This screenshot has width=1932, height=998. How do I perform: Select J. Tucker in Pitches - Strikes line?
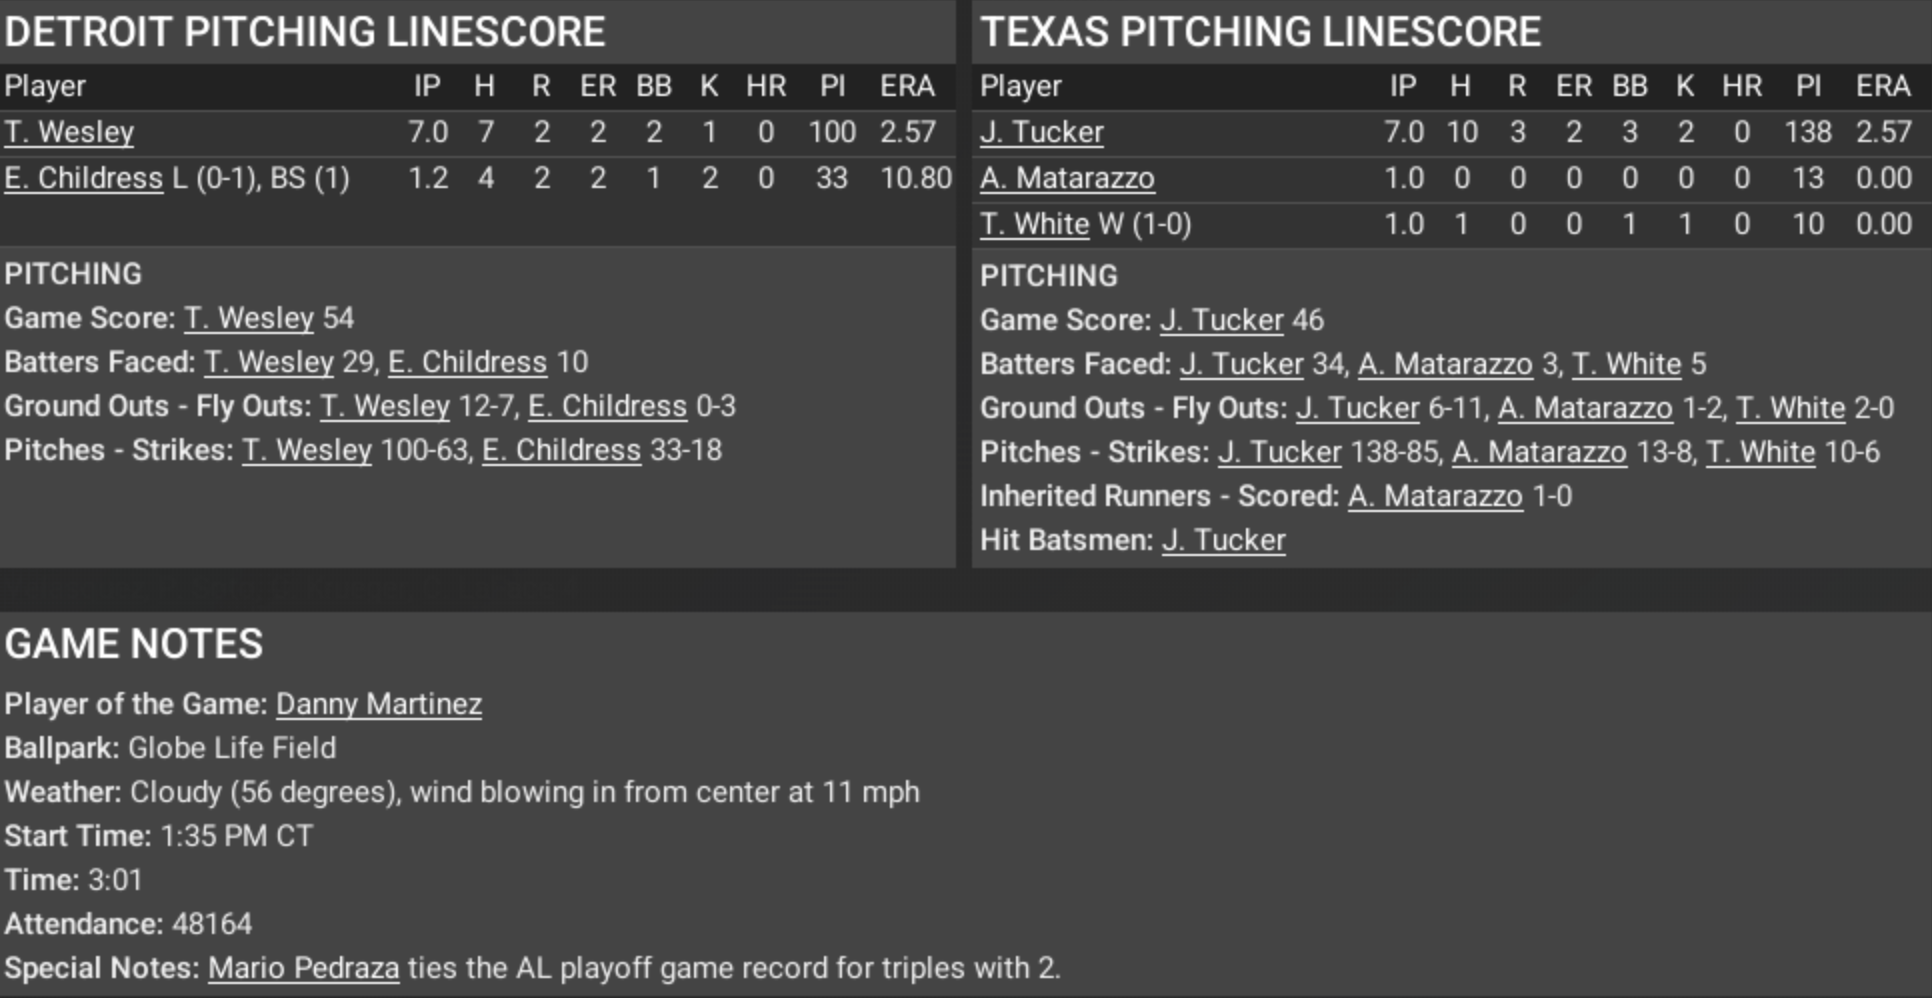1279,452
